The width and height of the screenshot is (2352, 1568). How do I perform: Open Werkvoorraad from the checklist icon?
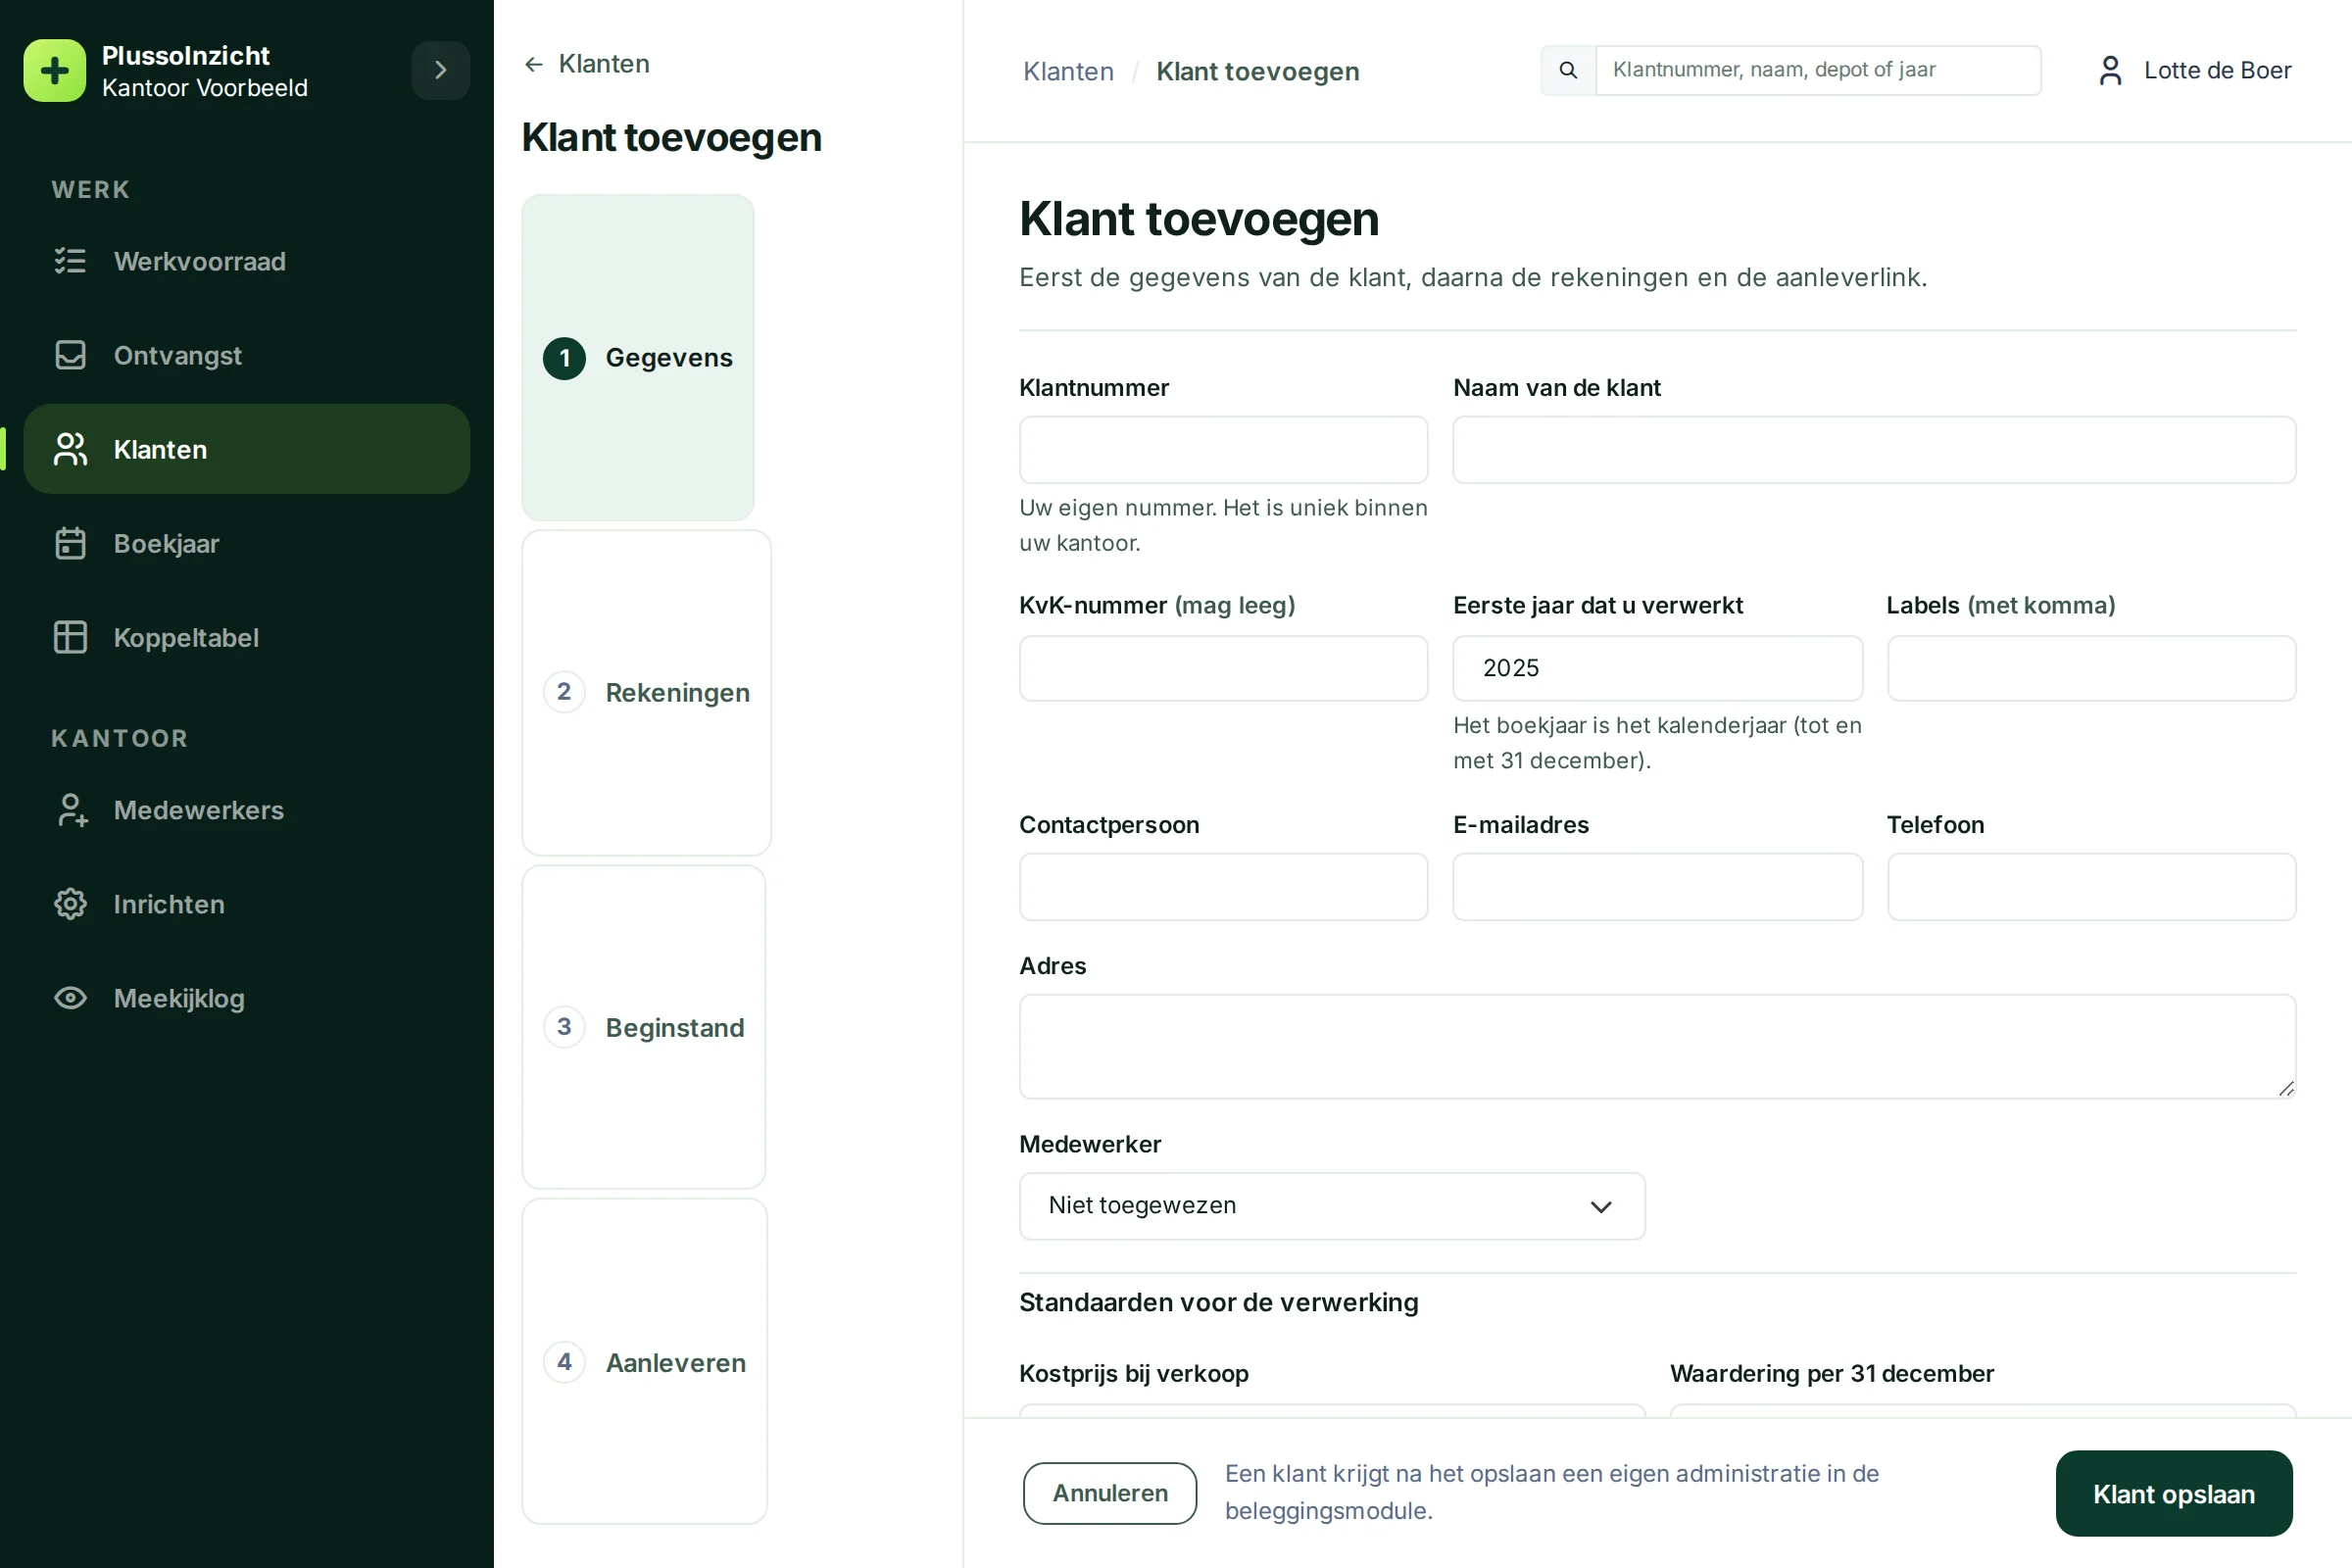tap(70, 261)
